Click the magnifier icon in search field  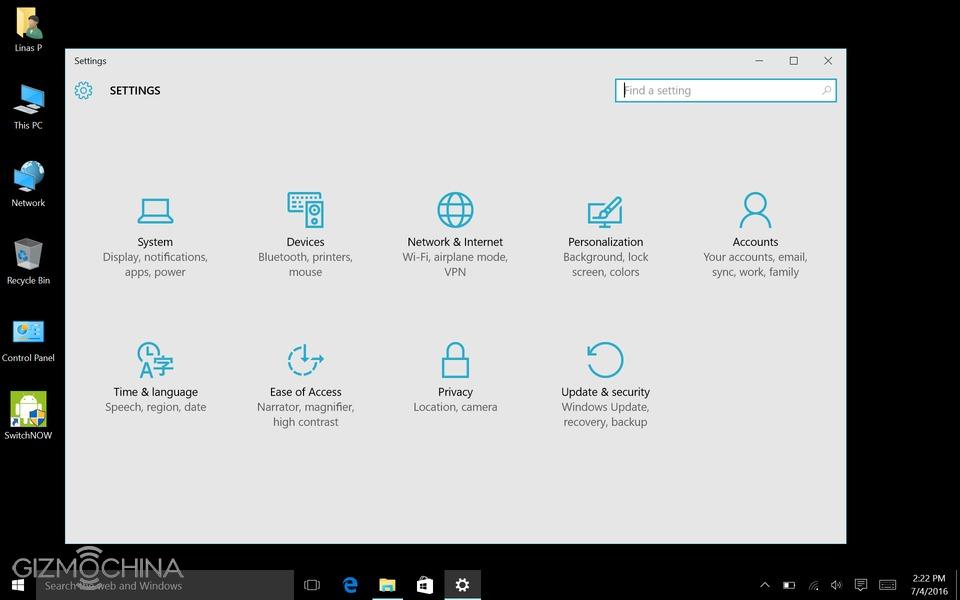pos(826,91)
